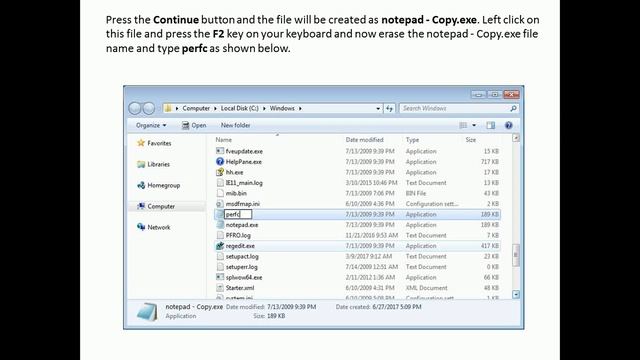Image resolution: width=640 pixels, height=360 pixels.
Task: Select Libraries in navigation pane
Action: pos(158,164)
